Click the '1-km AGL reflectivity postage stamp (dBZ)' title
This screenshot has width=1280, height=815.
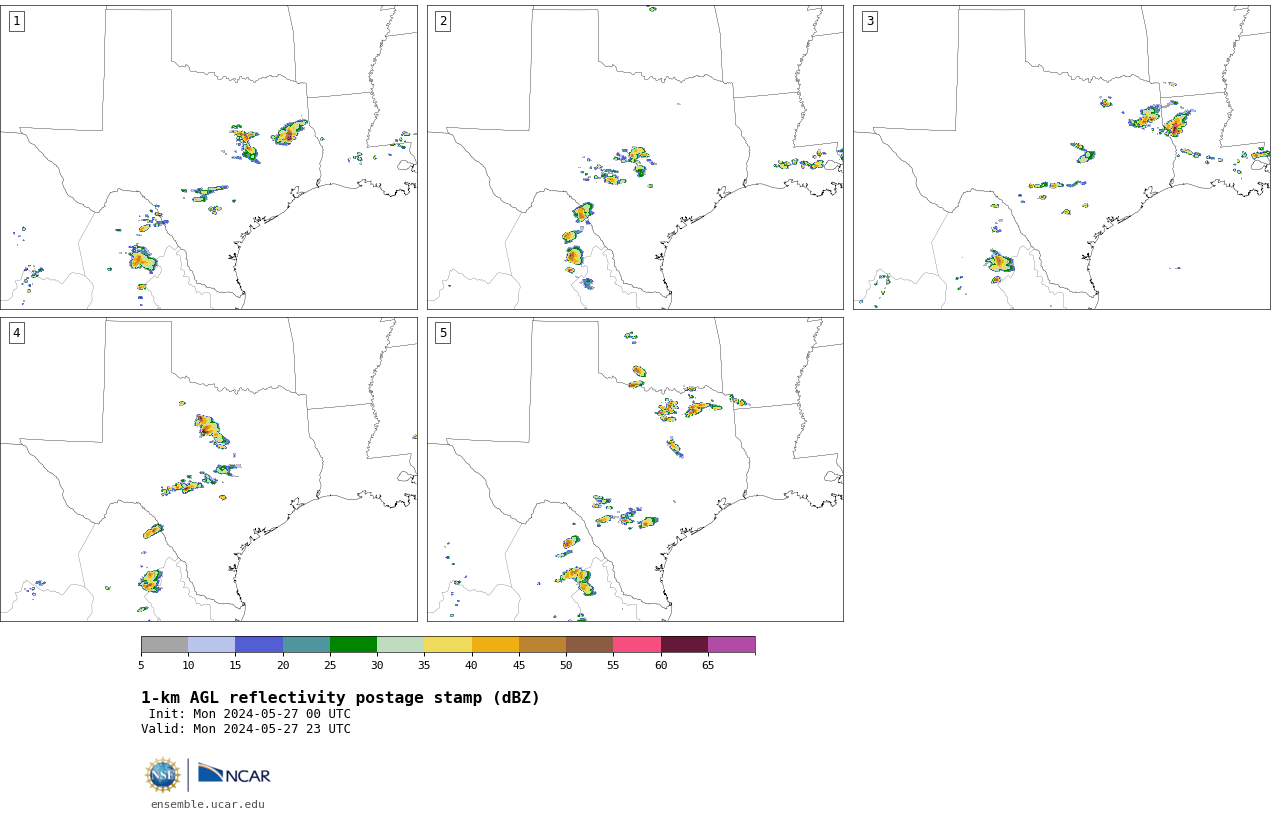[340, 698]
